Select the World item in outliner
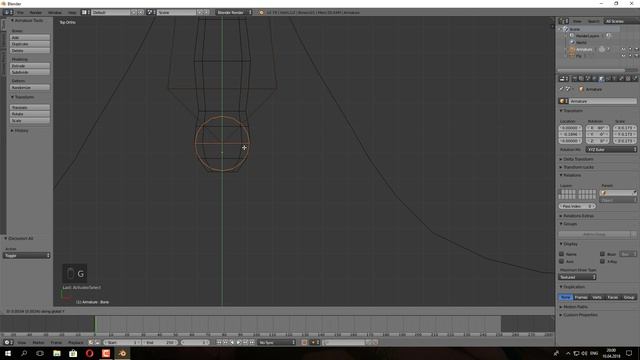 point(581,42)
